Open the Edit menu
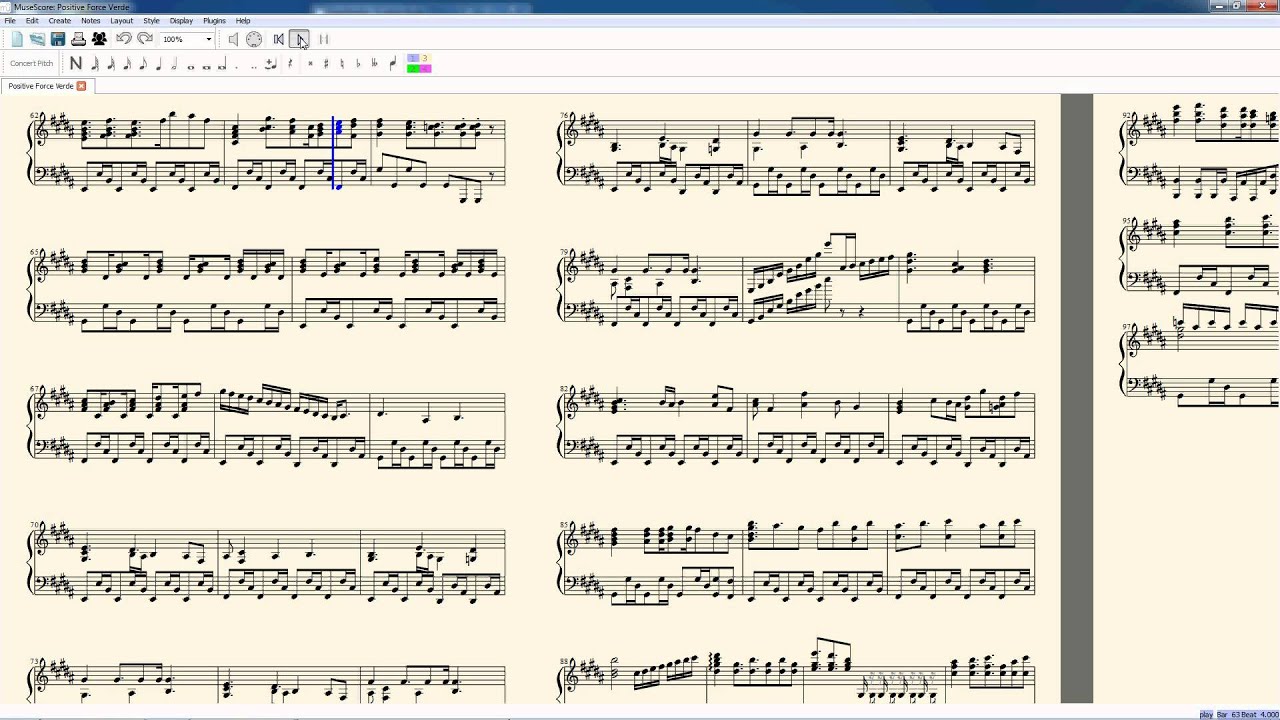 tap(32, 20)
